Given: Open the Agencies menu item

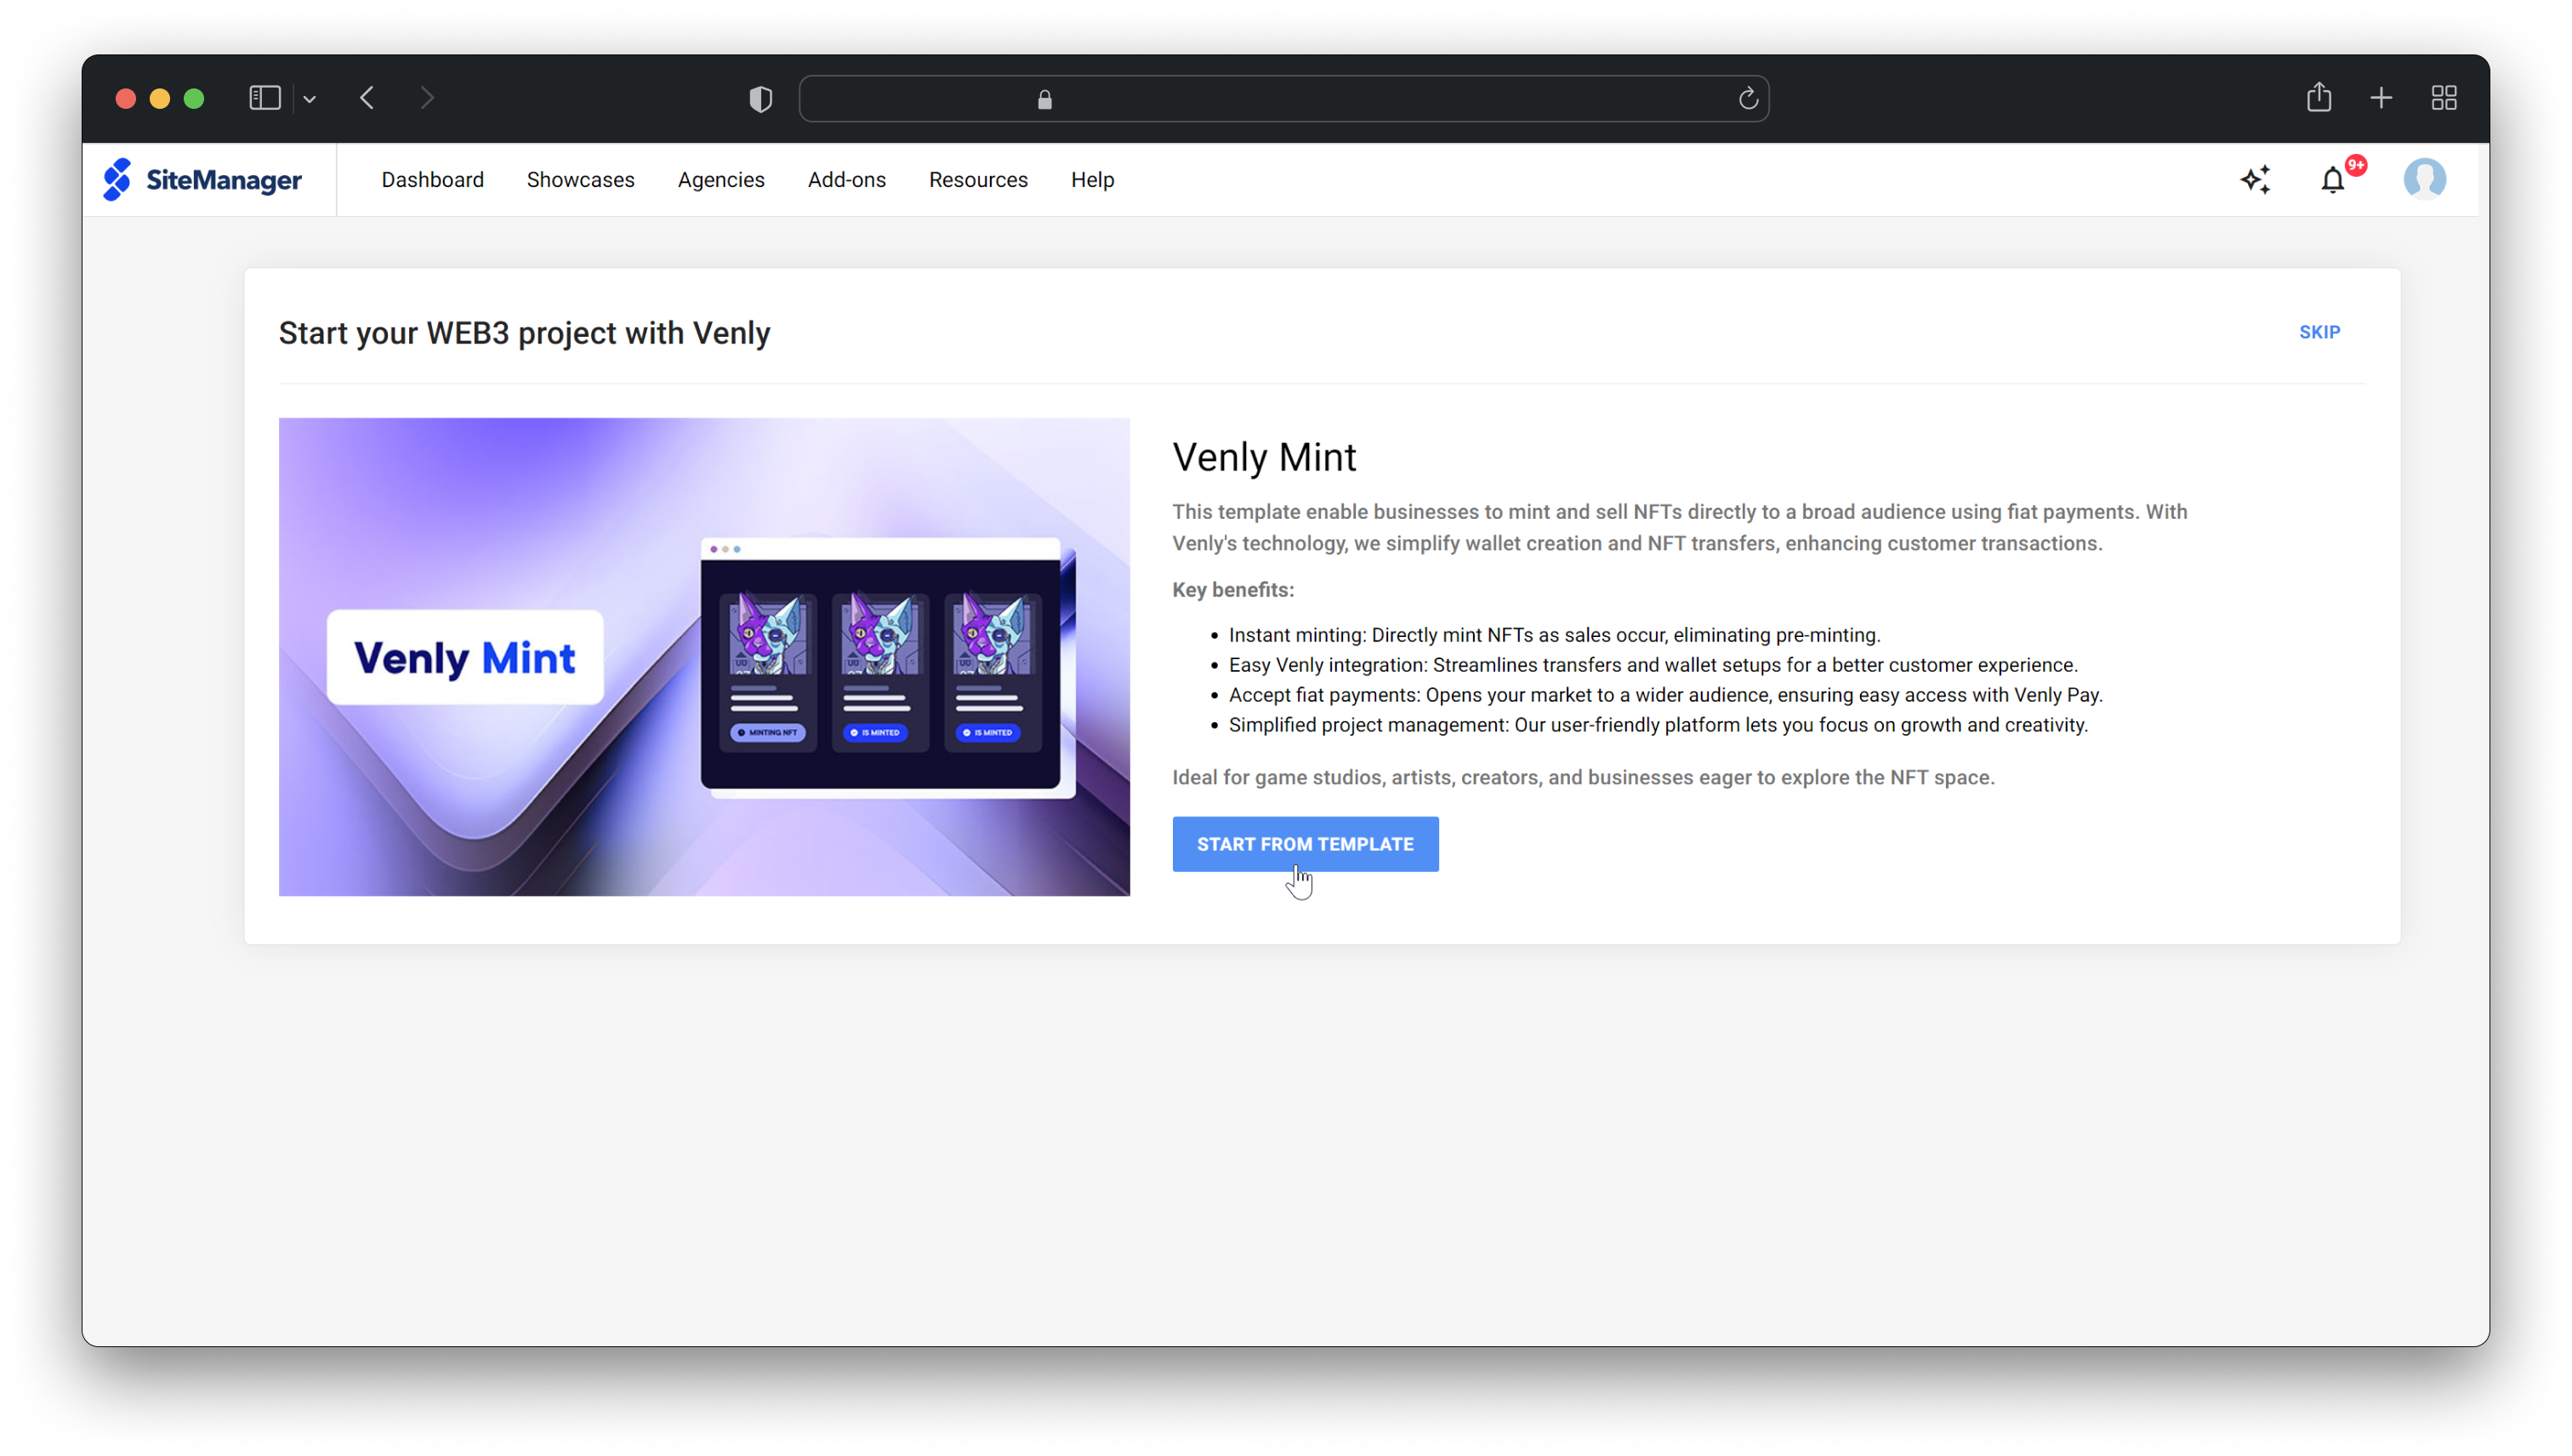Looking at the screenshot, I should coord(720,180).
